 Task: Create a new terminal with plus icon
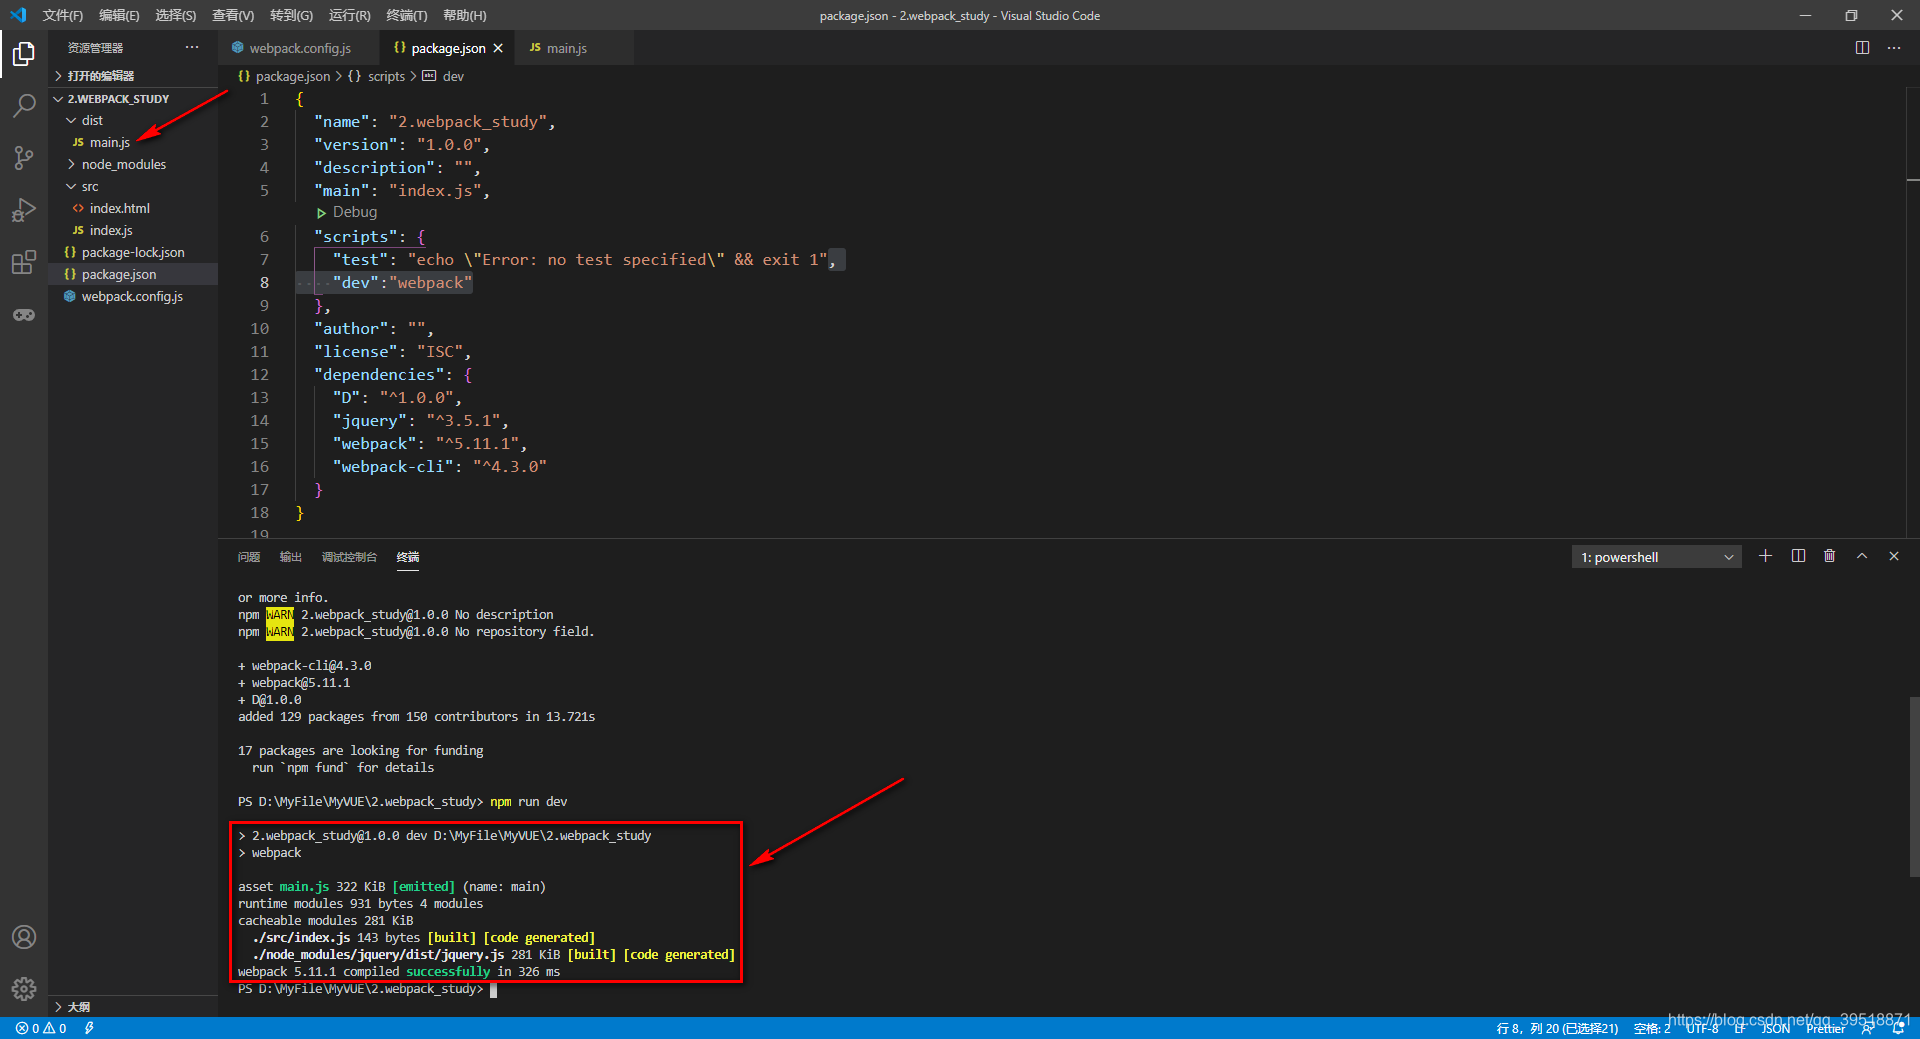tap(1766, 556)
